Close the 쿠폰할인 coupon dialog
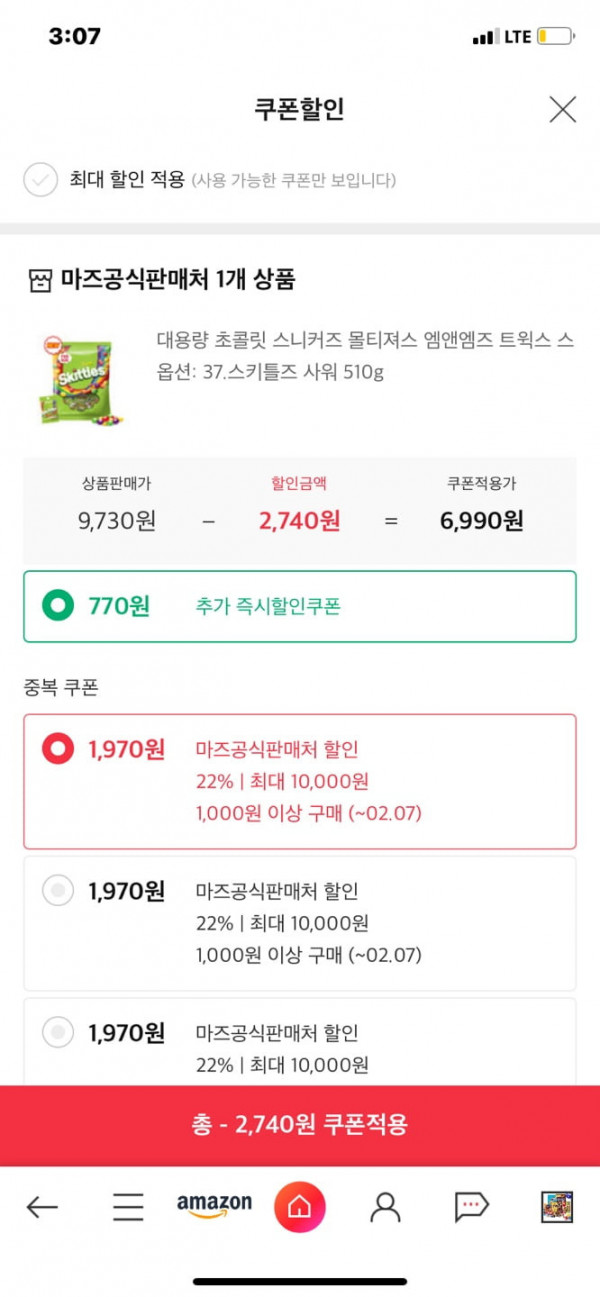600x1297 pixels. [562, 110]
